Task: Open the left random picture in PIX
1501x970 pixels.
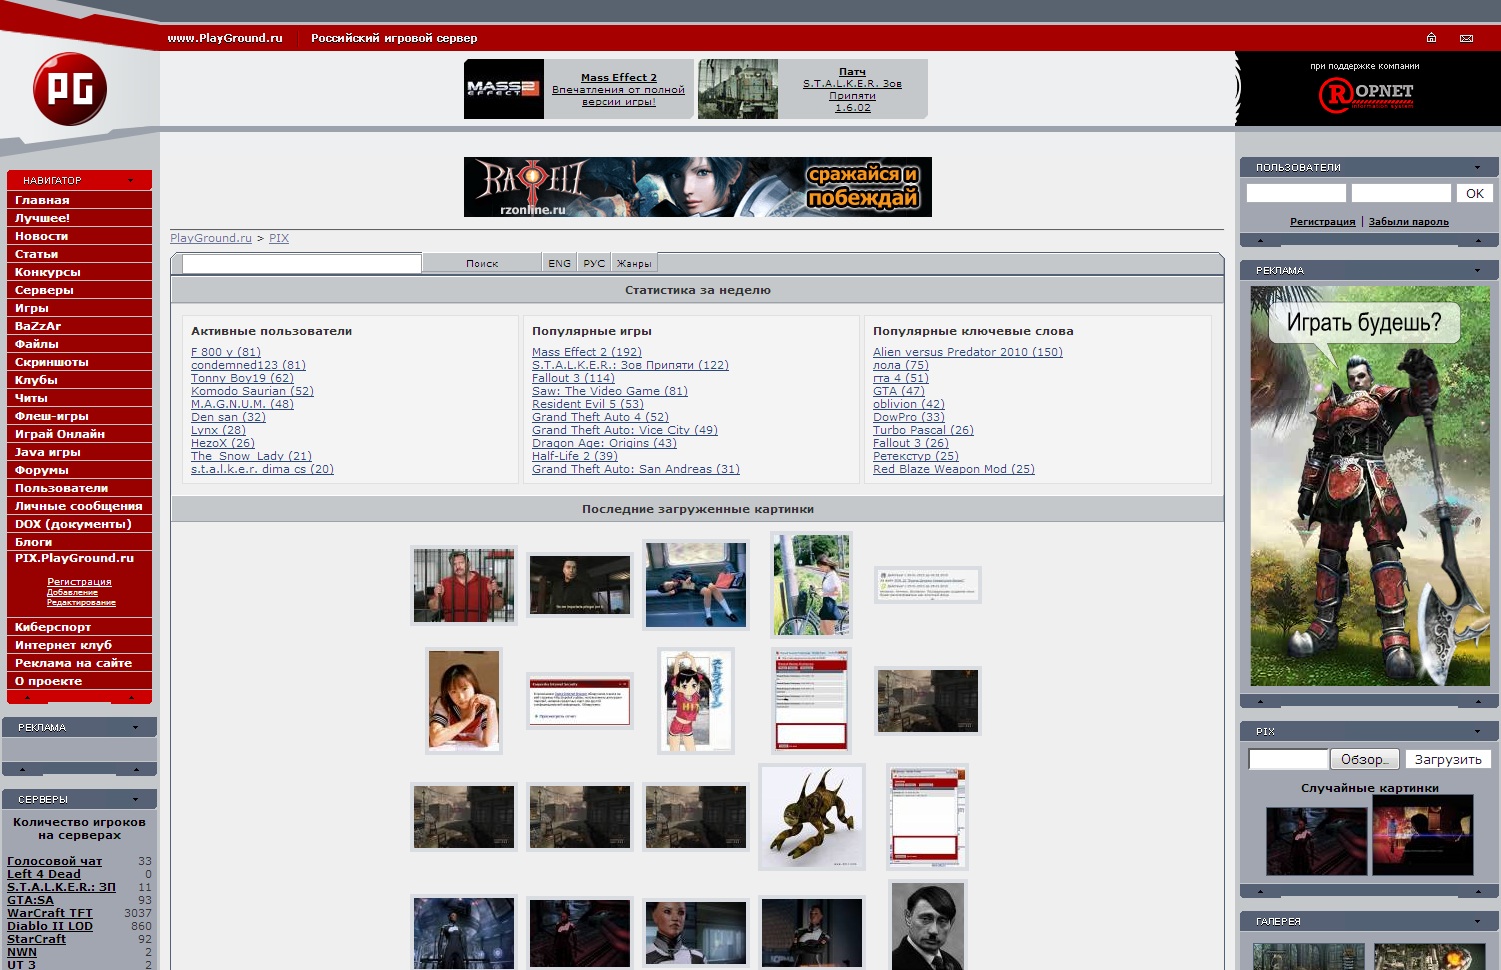Action: click(1316, 841)
